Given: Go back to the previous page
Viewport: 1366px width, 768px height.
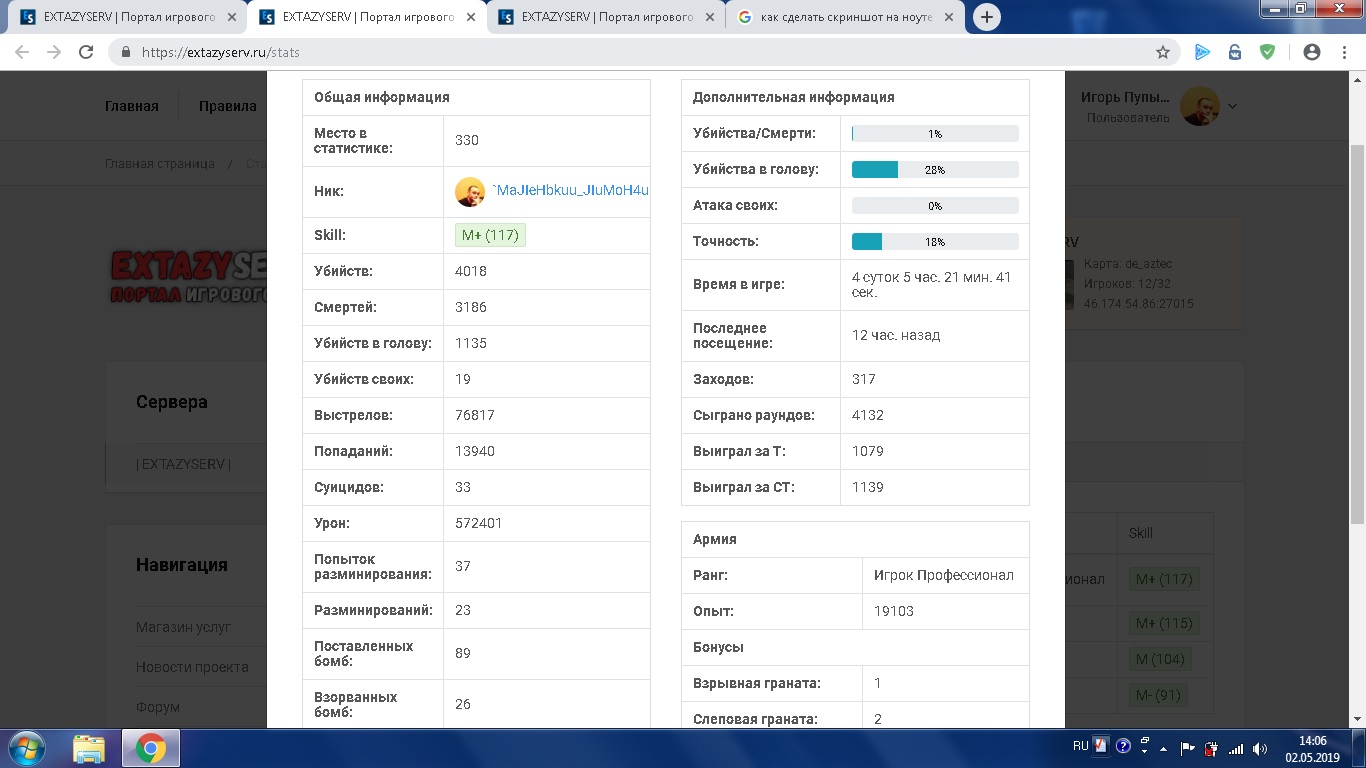Looking at the screenshot, I should pos(22,53).
